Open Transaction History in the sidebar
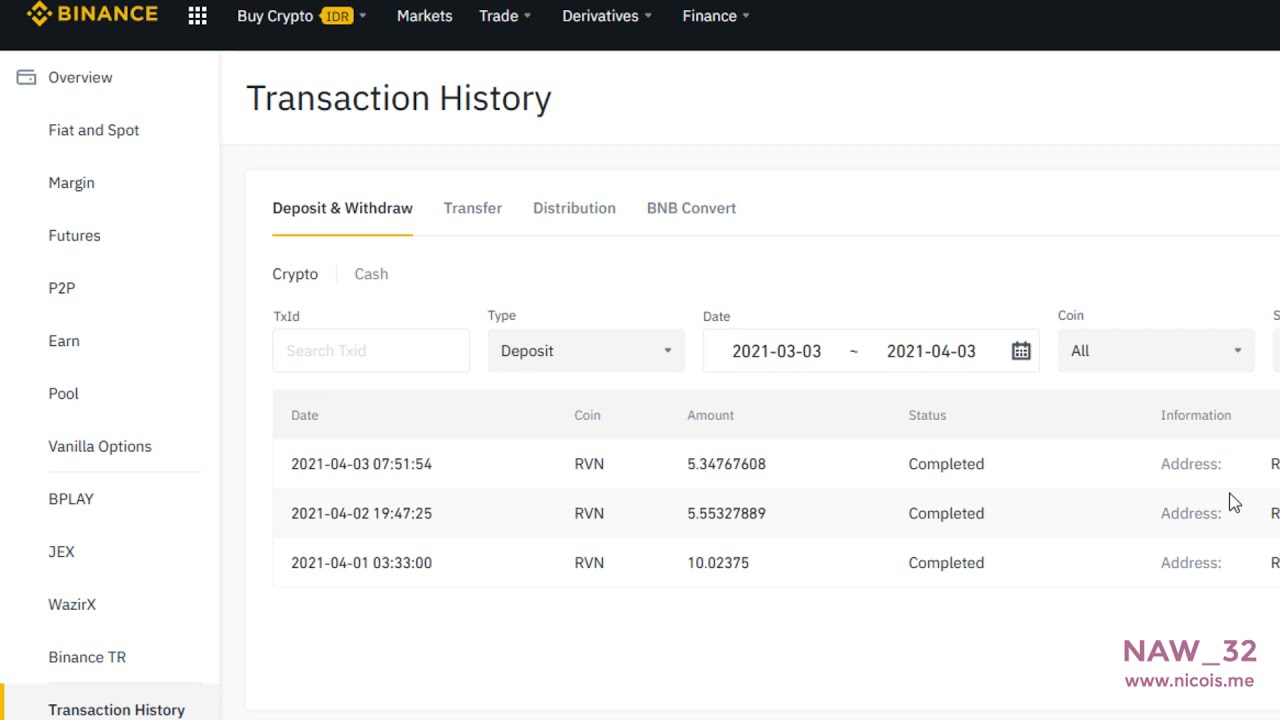The image size is (1280, 720). (117, 709)
